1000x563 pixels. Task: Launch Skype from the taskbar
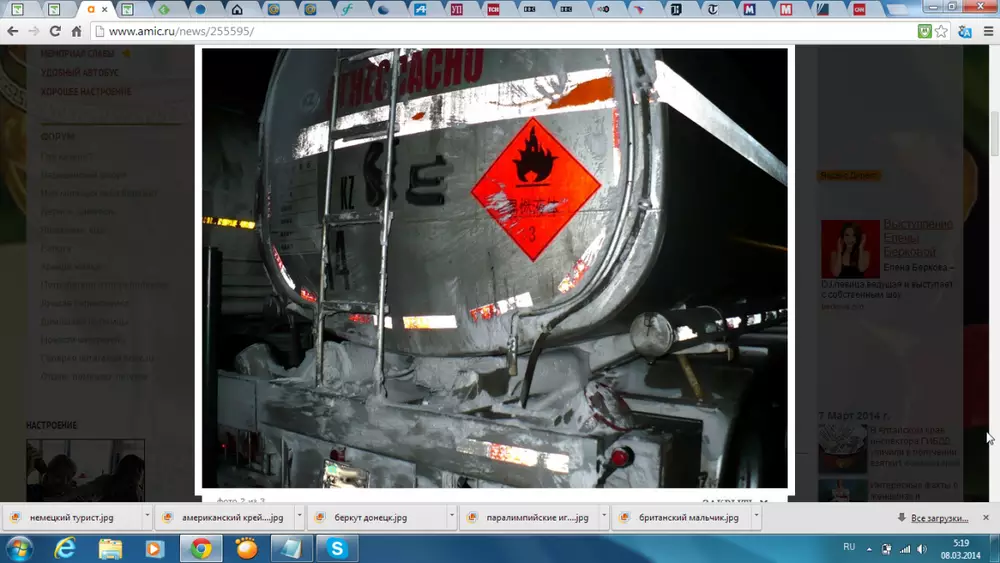(x=337, y=548)
